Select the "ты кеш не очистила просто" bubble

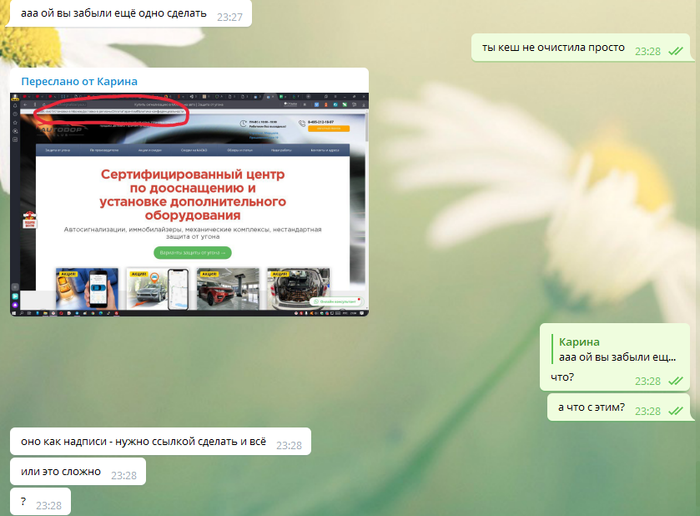click(x=552, y=48)
